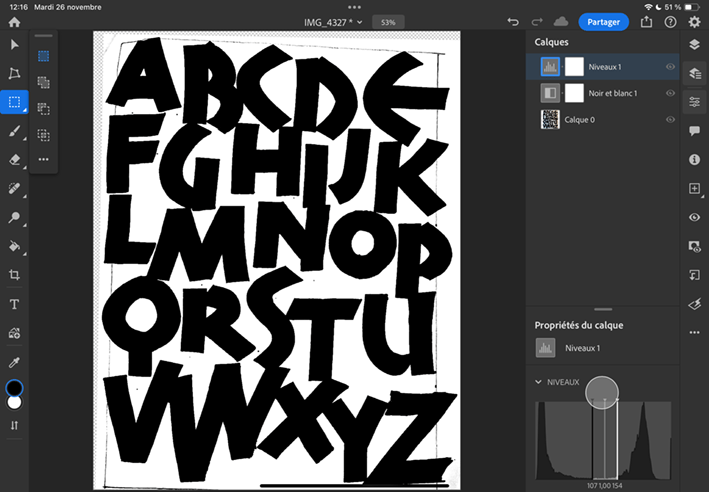The height and width of the screenshot is (492, 709).
Task: Pick the Crop tool
Action: pyautogui.click(x=14, y=274)
